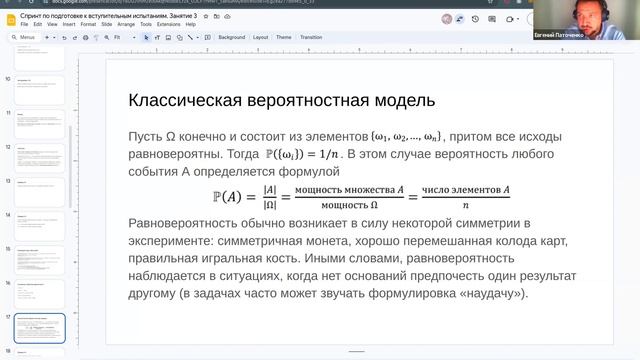
Task: Open the File menu
Action: 24,24
